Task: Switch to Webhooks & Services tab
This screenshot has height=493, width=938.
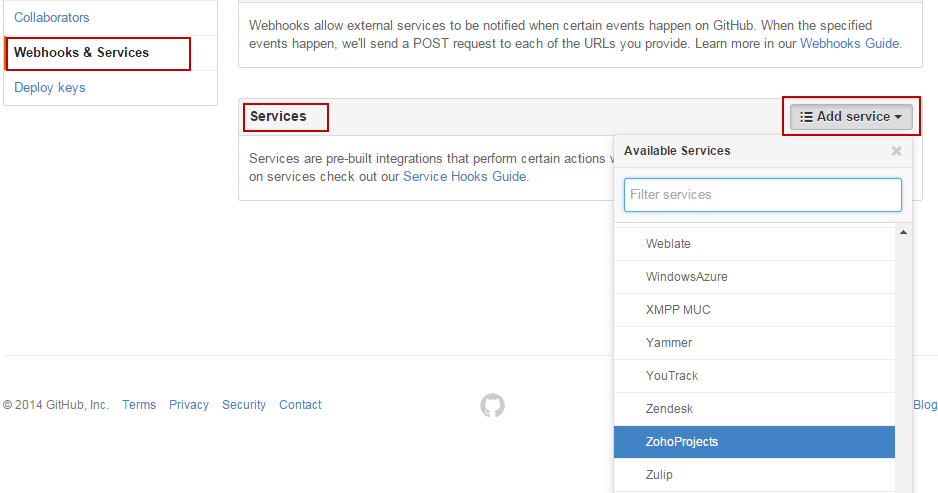Action: click(x=82, y=53)
